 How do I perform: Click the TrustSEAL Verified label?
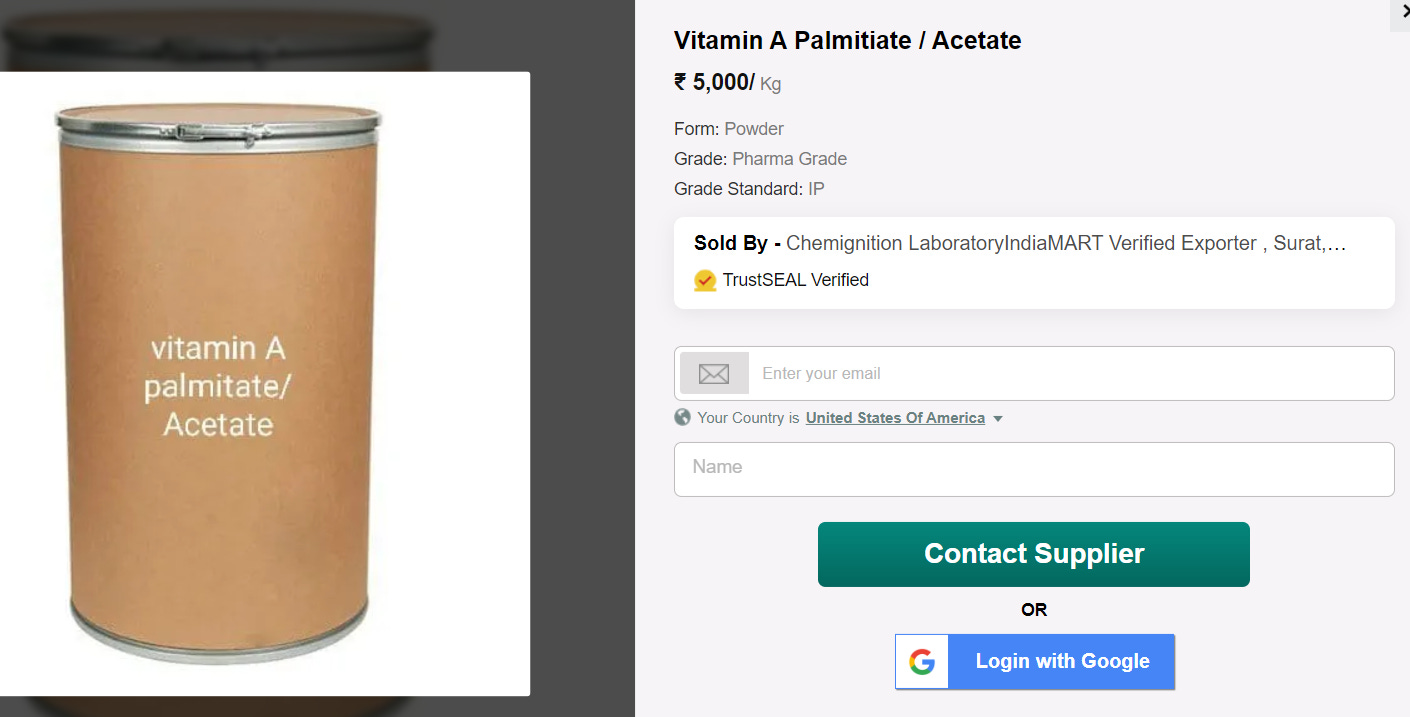[795, 280]
